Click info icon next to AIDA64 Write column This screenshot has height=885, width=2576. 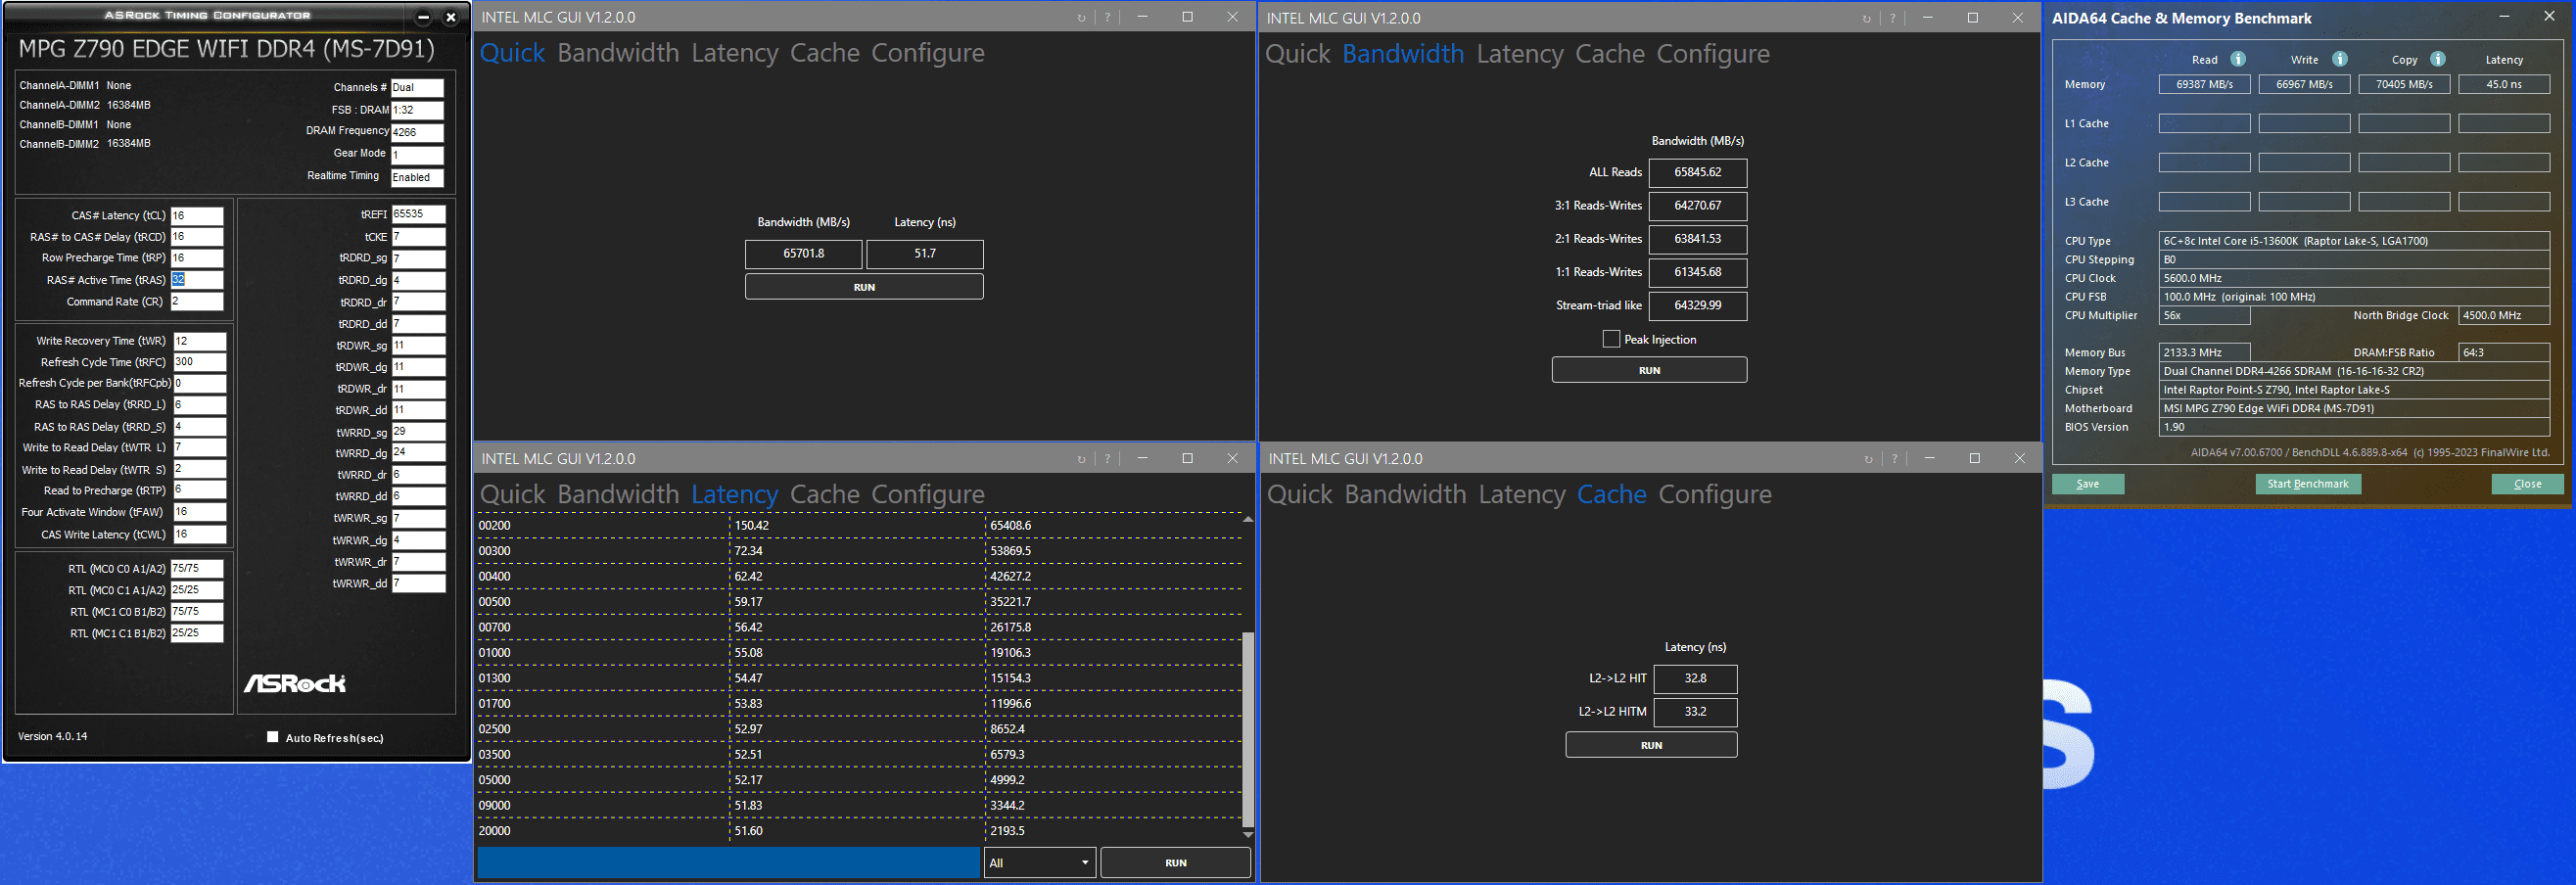click(2339, 59)
